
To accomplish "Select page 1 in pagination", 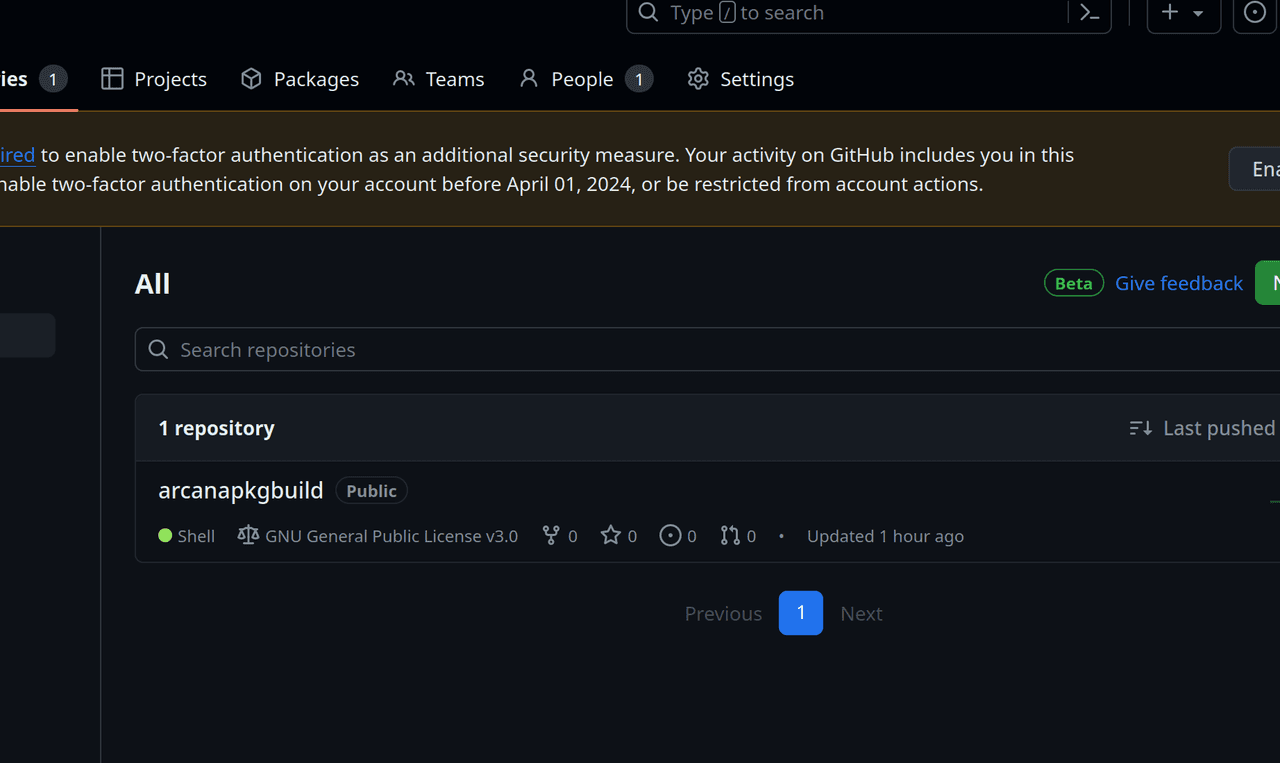I will point(801,613).
